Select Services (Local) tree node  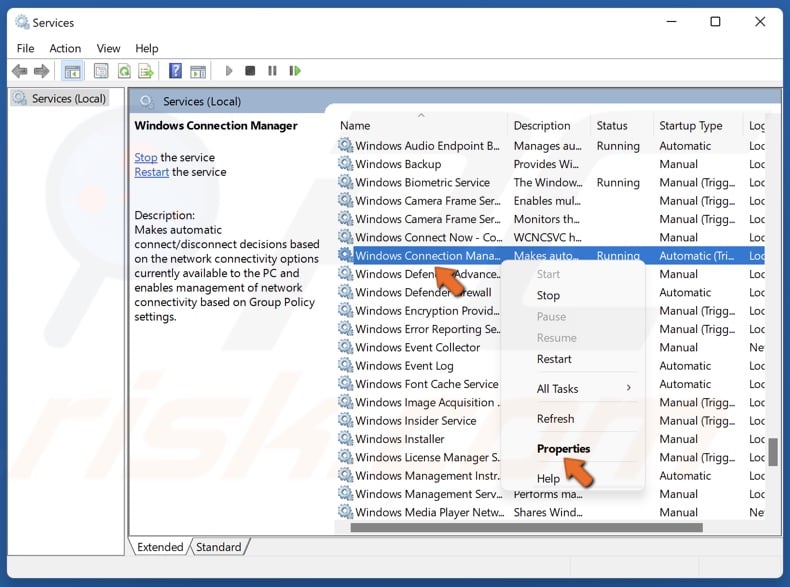click(x=60, y=98)
